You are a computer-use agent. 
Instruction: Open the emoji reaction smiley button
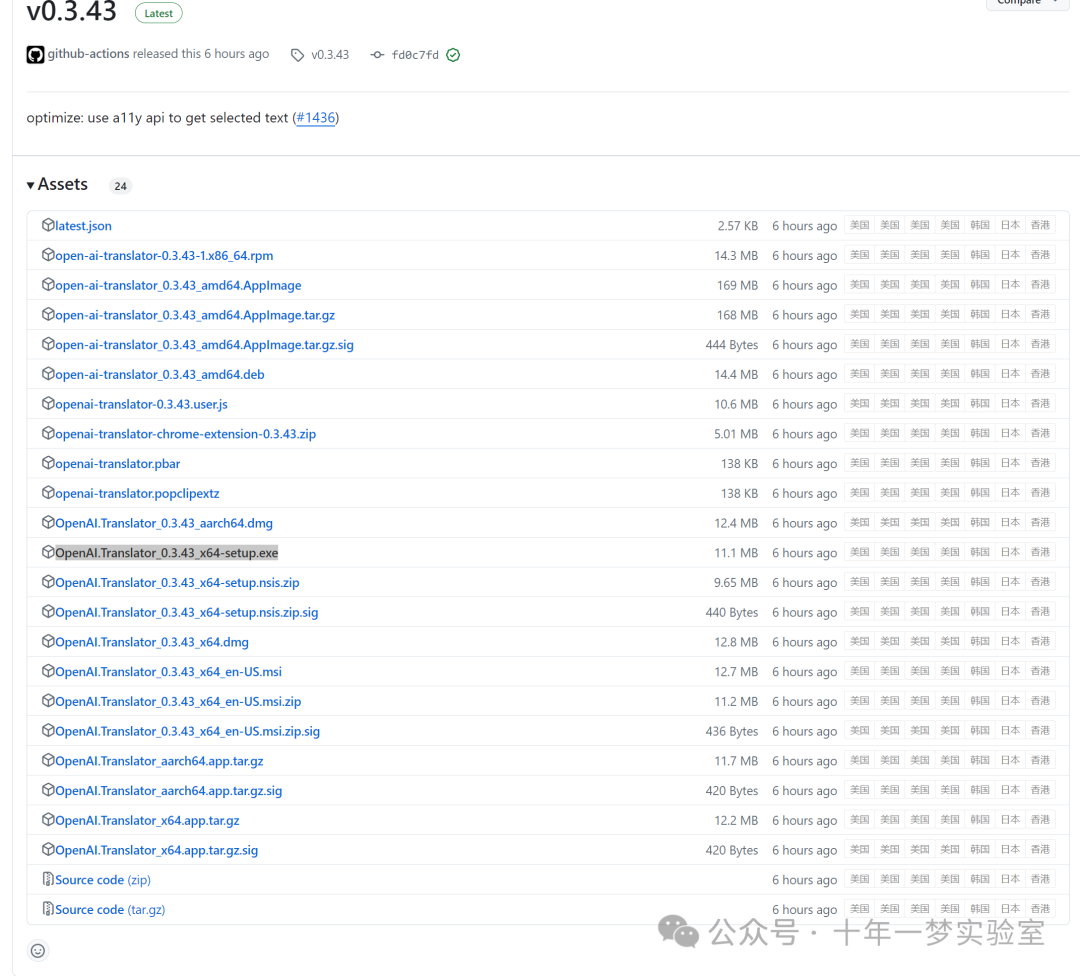38,951
